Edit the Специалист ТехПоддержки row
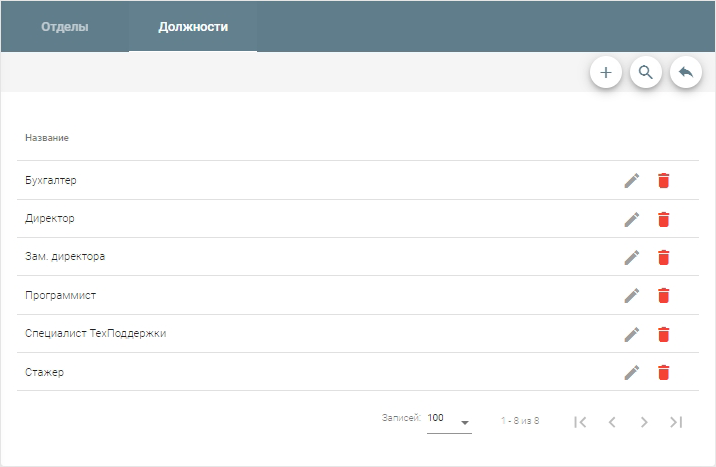Viewport: 716px width, 467px height. point(631,334)
